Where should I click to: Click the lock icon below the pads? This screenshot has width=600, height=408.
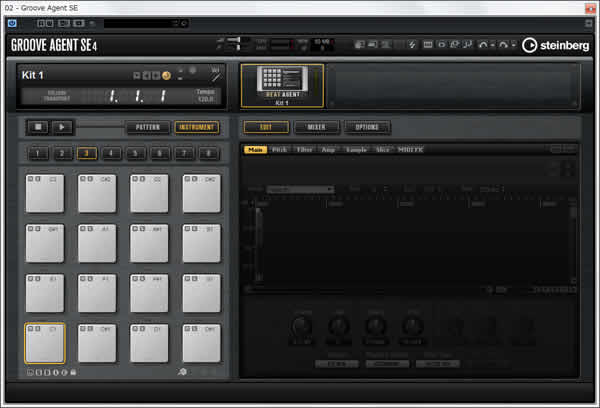(73, 372)
